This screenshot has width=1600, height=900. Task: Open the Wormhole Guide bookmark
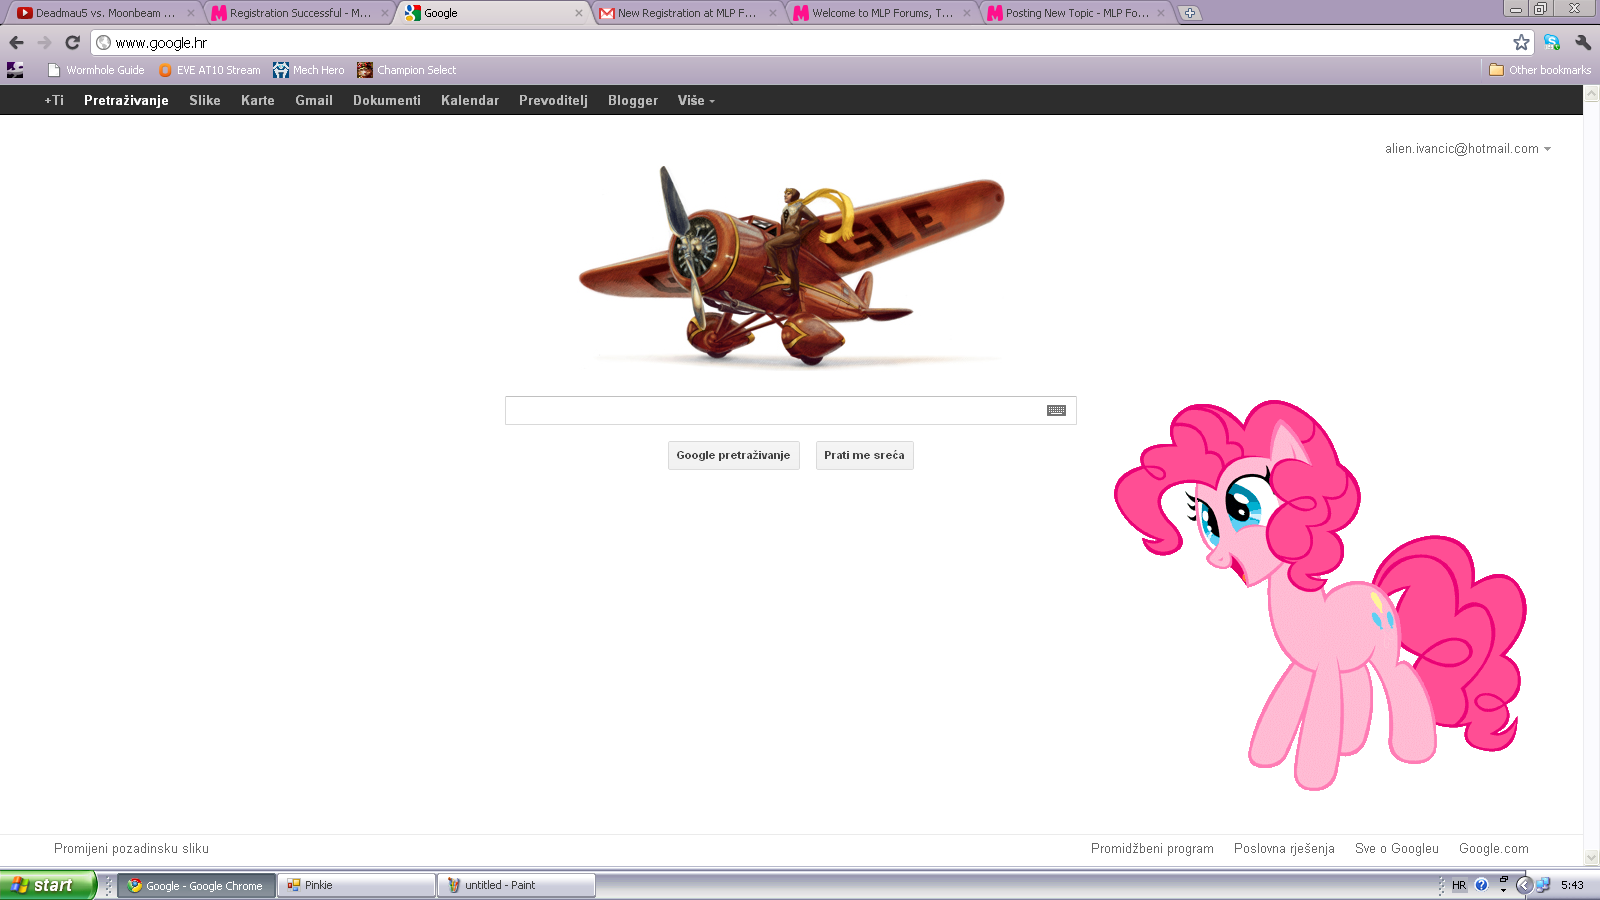96,70
